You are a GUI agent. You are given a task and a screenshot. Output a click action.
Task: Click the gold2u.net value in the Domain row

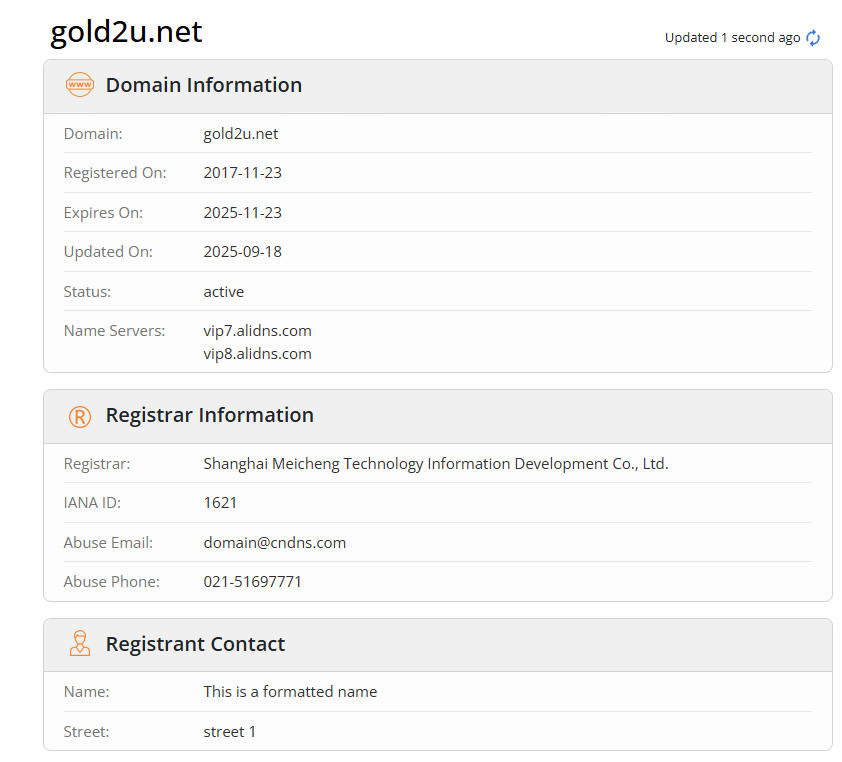click(240, 133)
